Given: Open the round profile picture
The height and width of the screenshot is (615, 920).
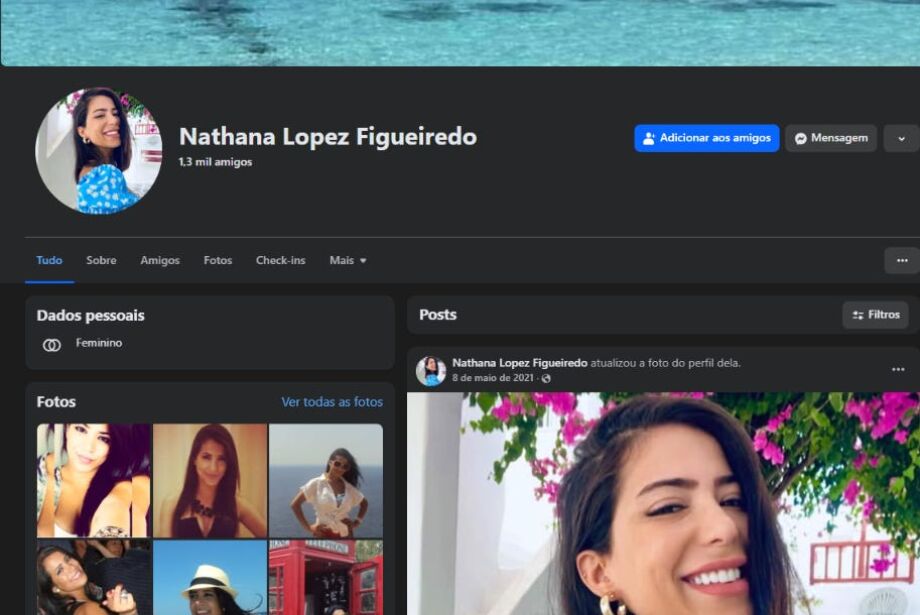Looking at the screenshot, I should coord(99,150).
